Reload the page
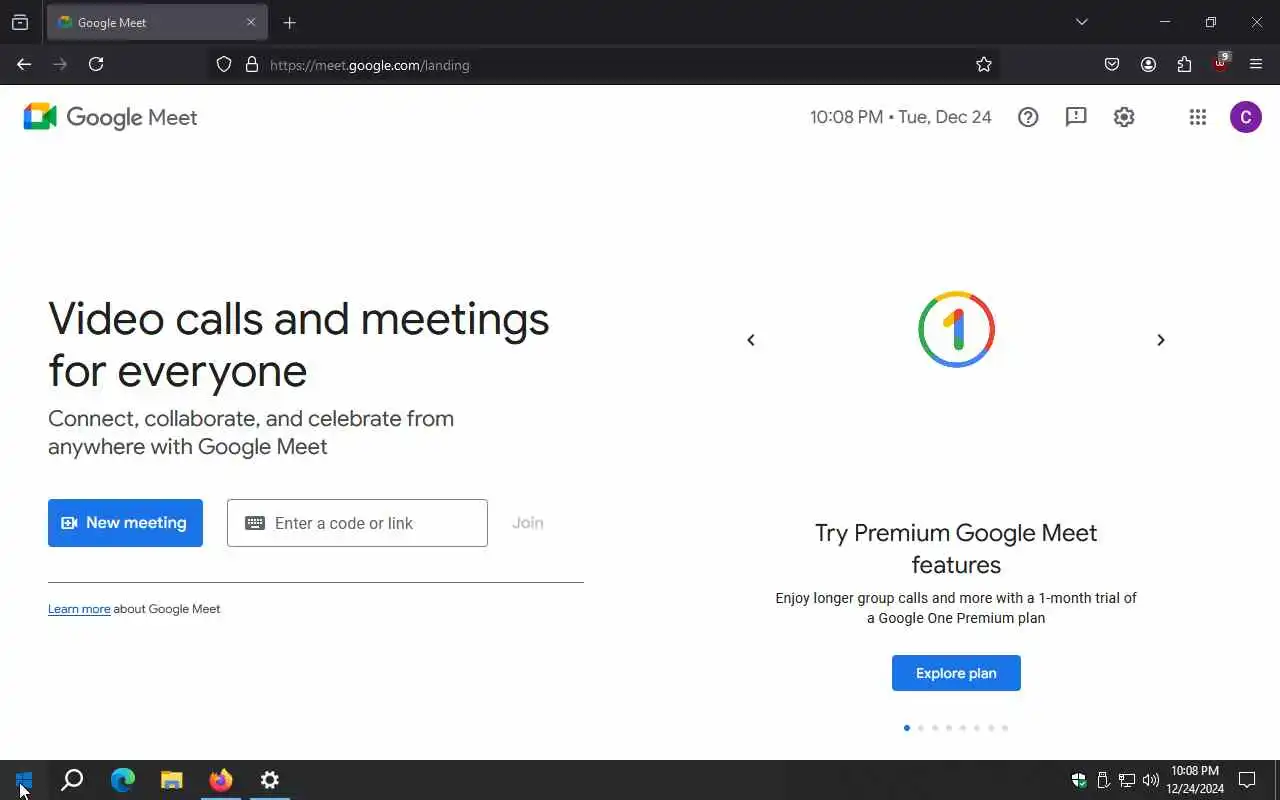Viewport: 1280px width, 800px height. pyautogui.click(x=96, y=64)
